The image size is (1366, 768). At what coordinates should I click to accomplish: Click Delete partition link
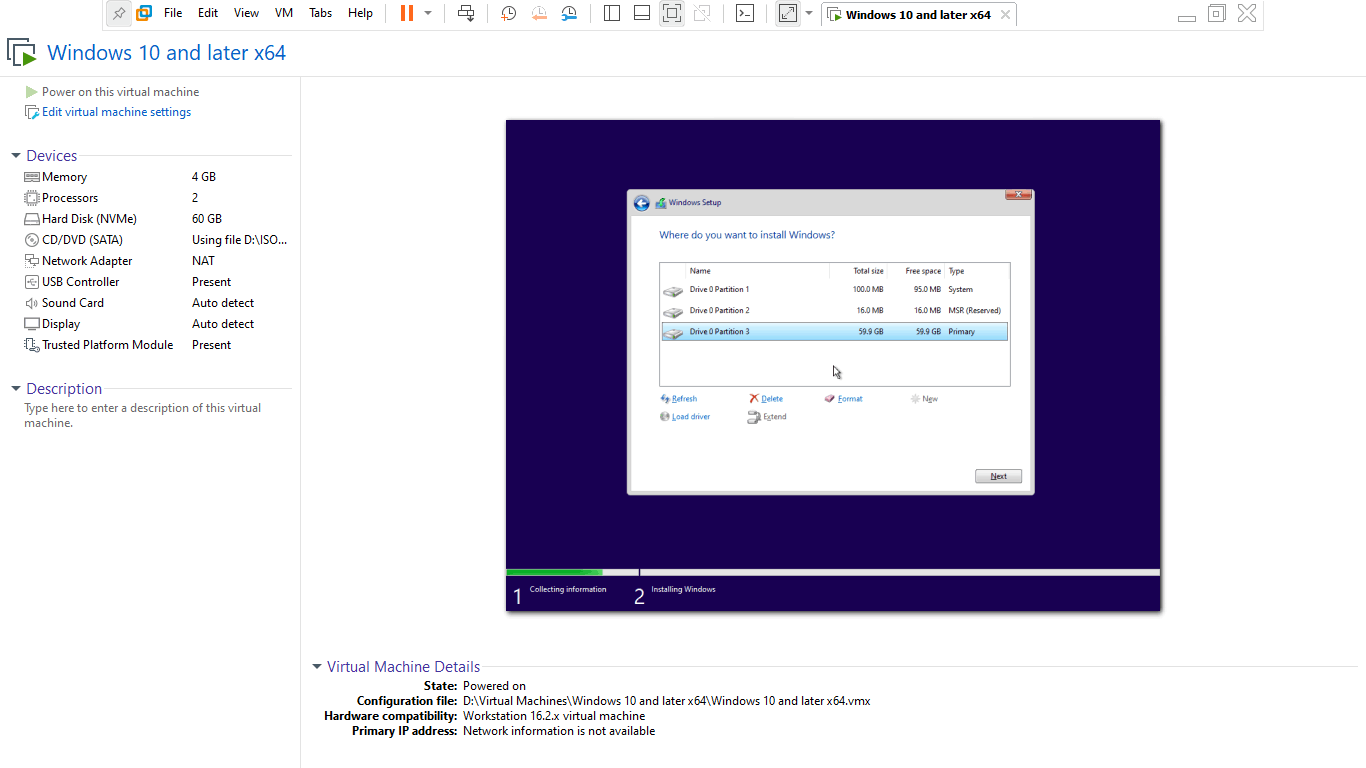click(766, 399)
